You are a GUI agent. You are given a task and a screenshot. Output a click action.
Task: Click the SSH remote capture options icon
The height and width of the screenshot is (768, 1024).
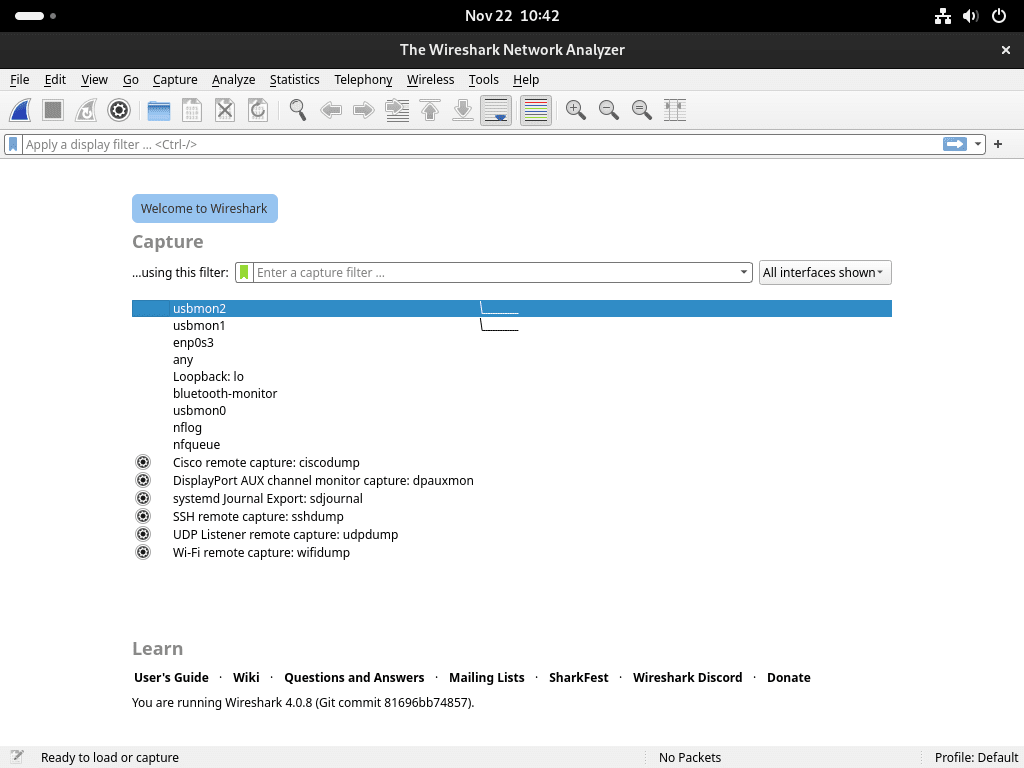[x=142, y=516]
